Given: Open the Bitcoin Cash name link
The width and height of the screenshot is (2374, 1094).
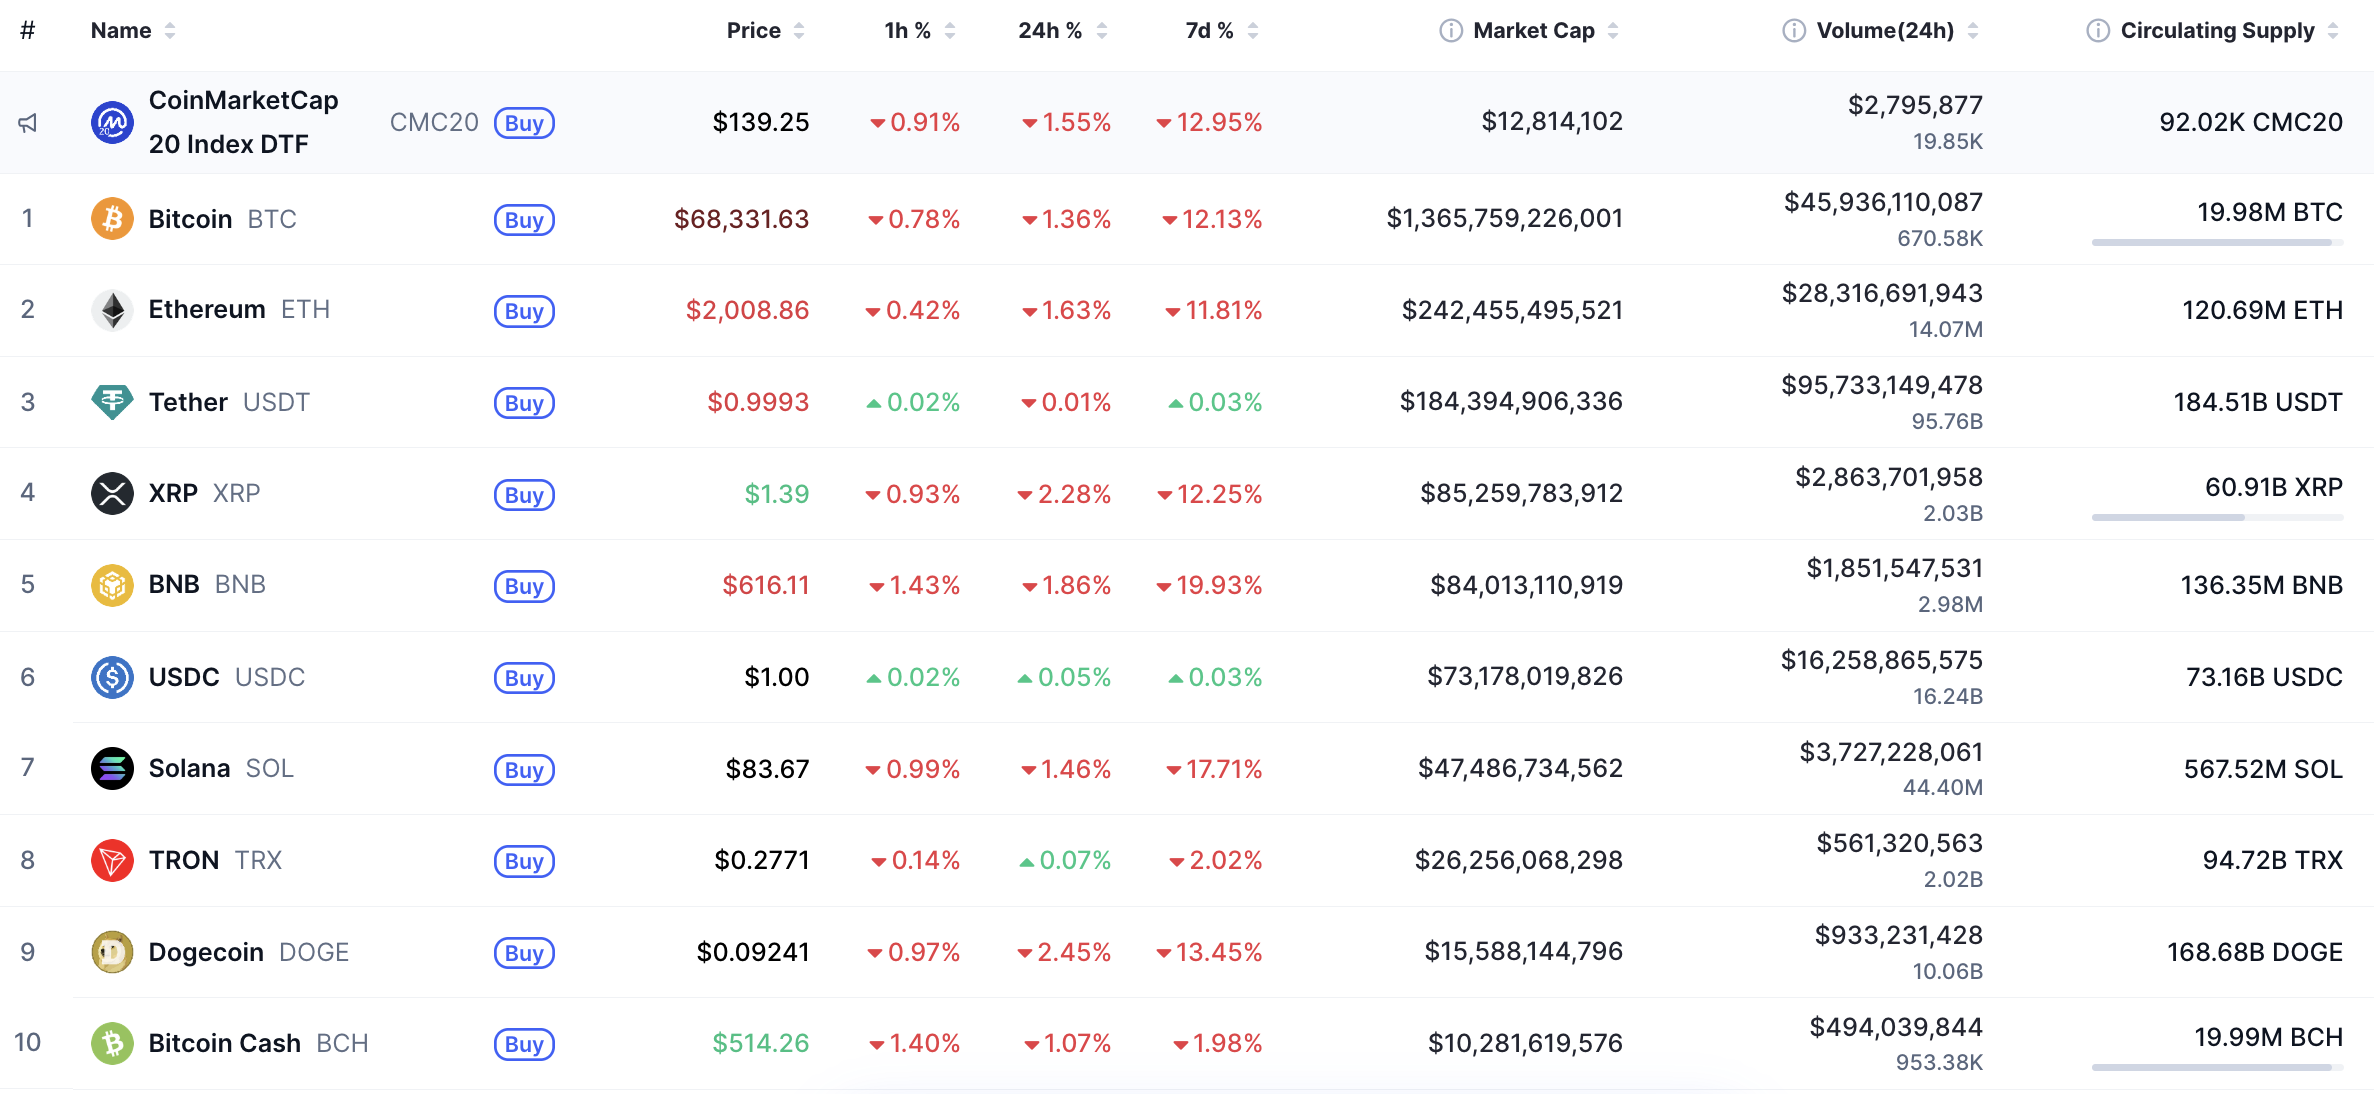Looking at the screenshot, I should pyautogui.click(x=225, y=1043).
